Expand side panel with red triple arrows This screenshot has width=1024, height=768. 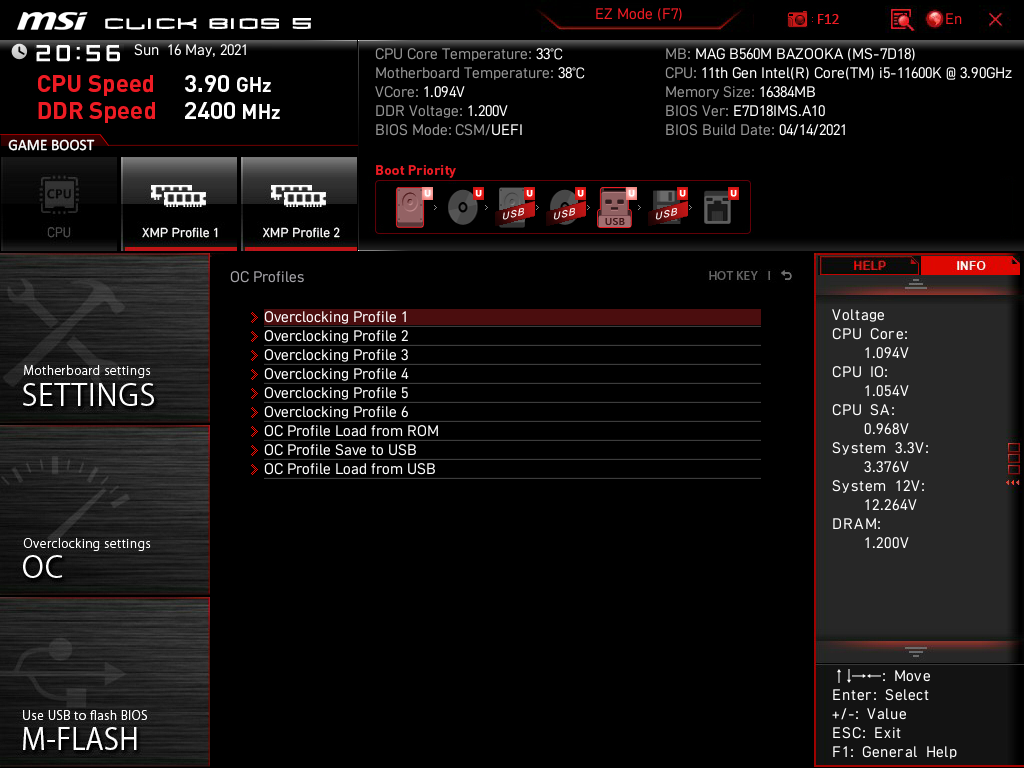[1013, 483]
